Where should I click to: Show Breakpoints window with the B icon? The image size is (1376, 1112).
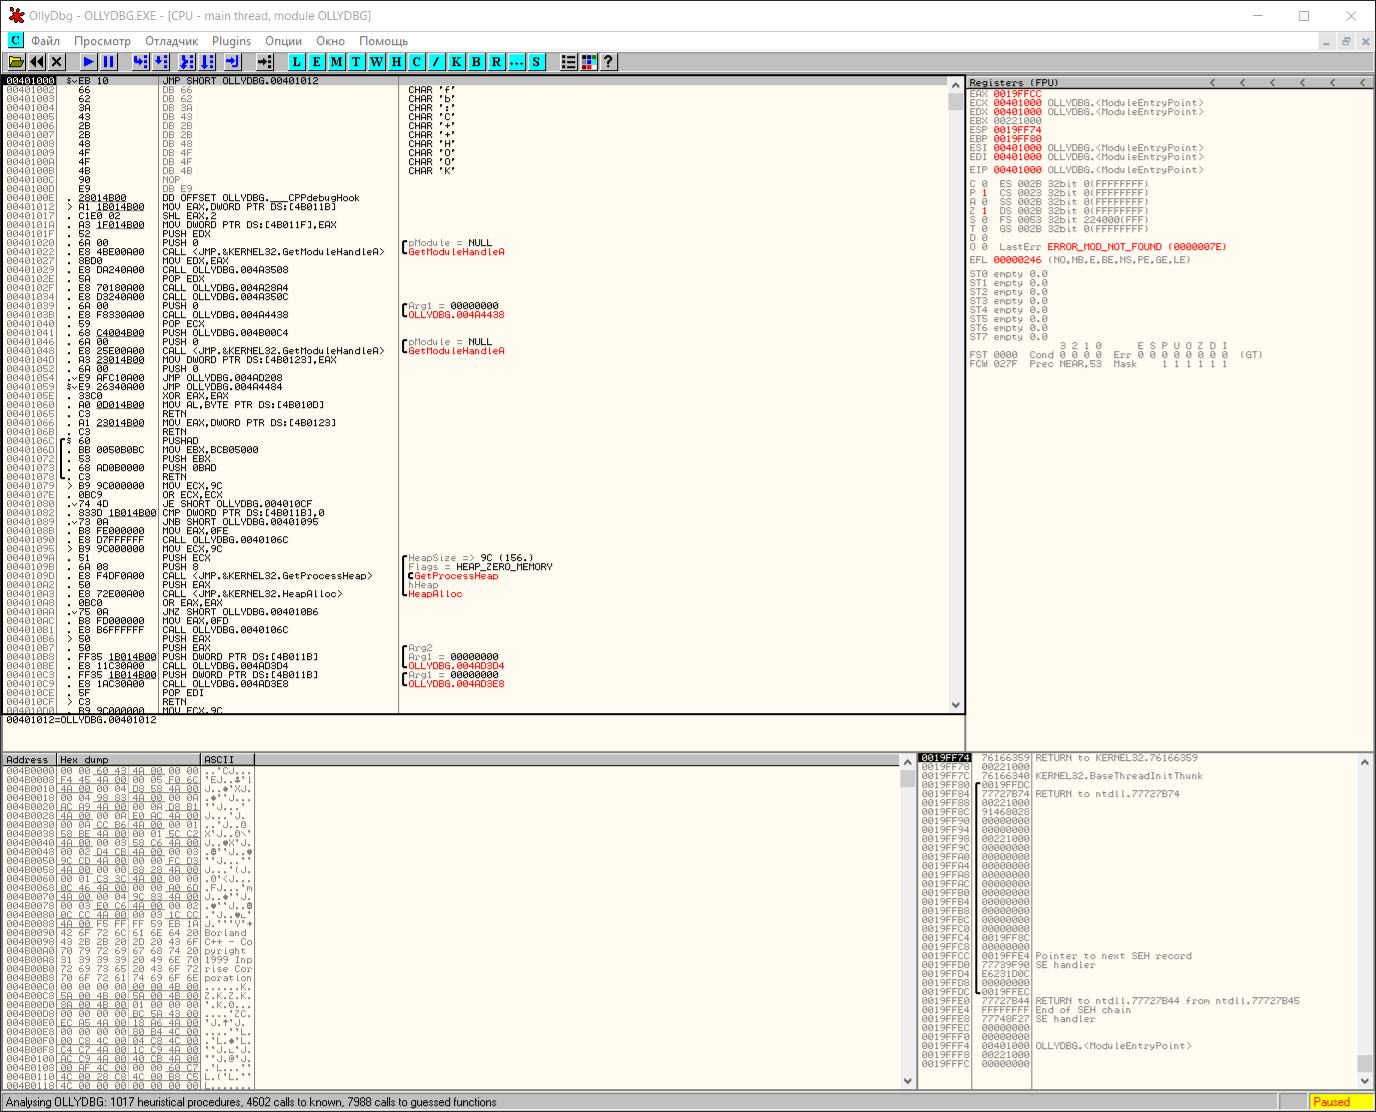pyautogui.click(x=476, y=62)
